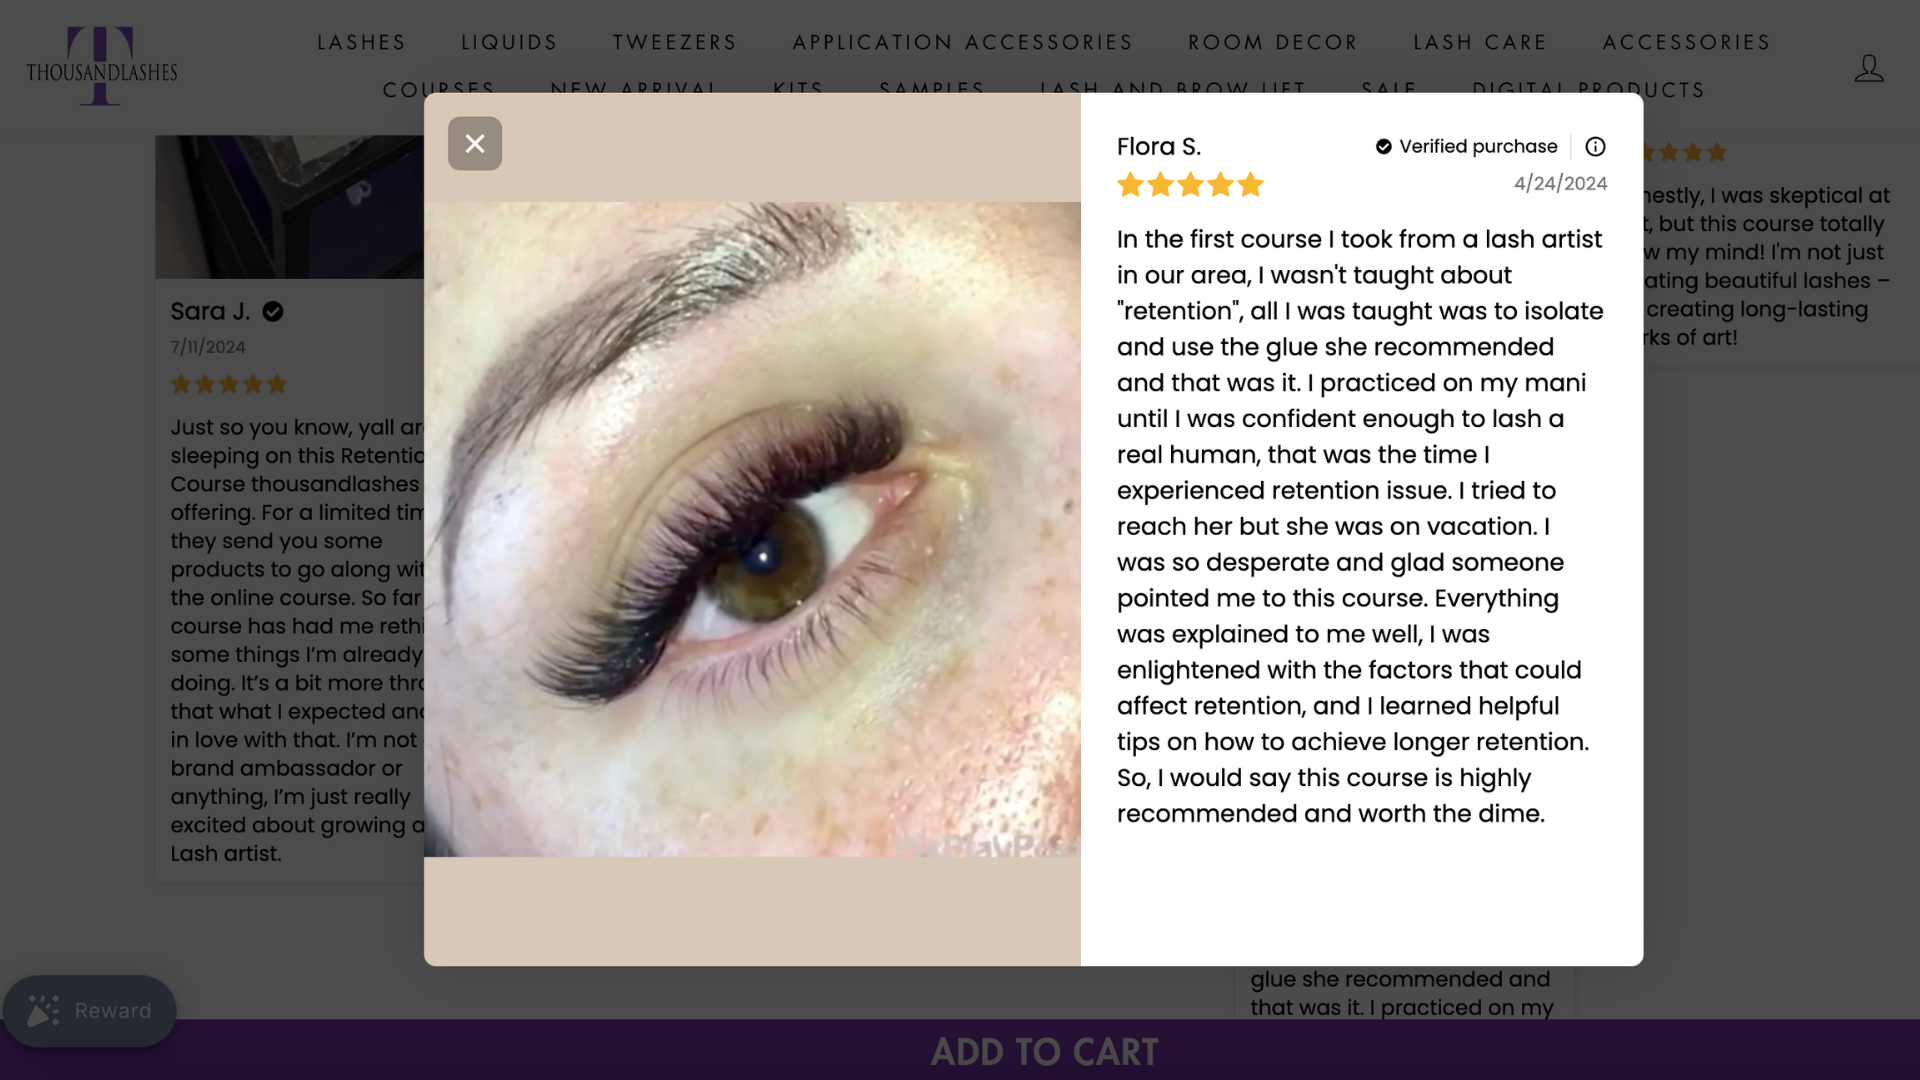This screenshot has width=1920, height=1080.
Task: Open the Accessories nav item
Action: 1687,42
